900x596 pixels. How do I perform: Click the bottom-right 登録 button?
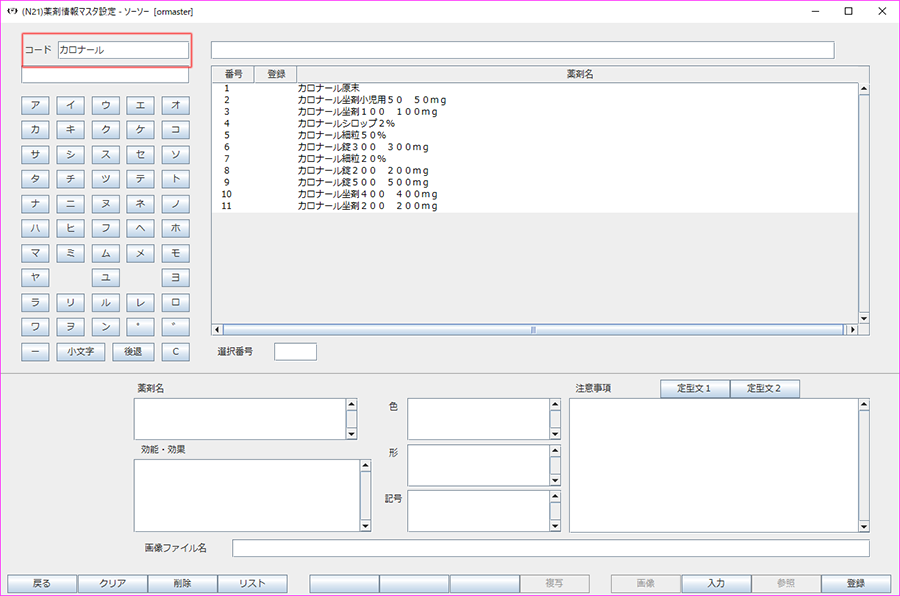pyautogui.click(x=856, y=583)
